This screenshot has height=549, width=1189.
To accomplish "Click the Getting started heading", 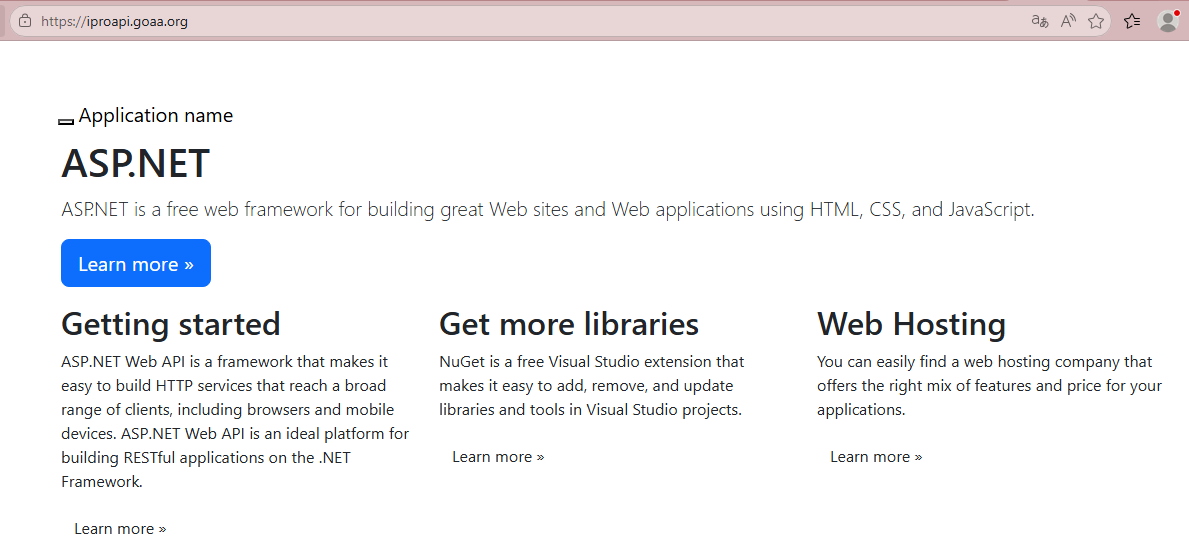I will click(x=171, y=324).
